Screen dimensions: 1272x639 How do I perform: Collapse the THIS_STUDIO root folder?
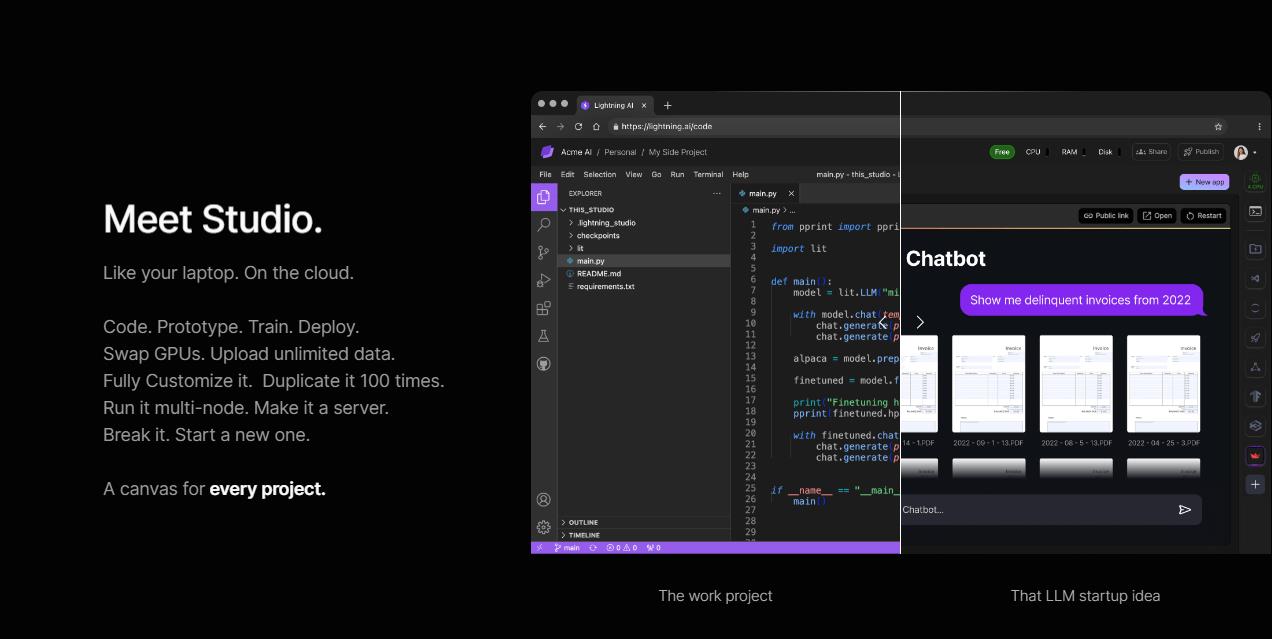tap(588, 210)
